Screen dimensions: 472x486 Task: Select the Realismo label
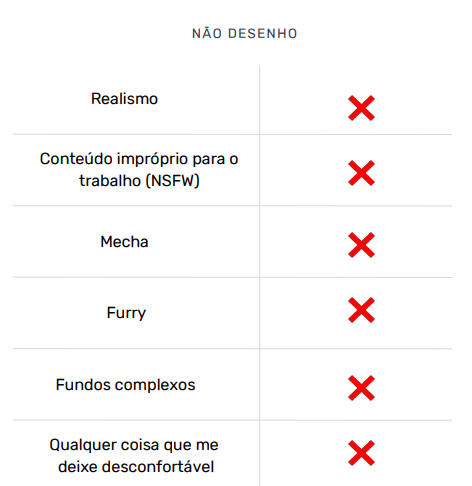coord(124,99)
